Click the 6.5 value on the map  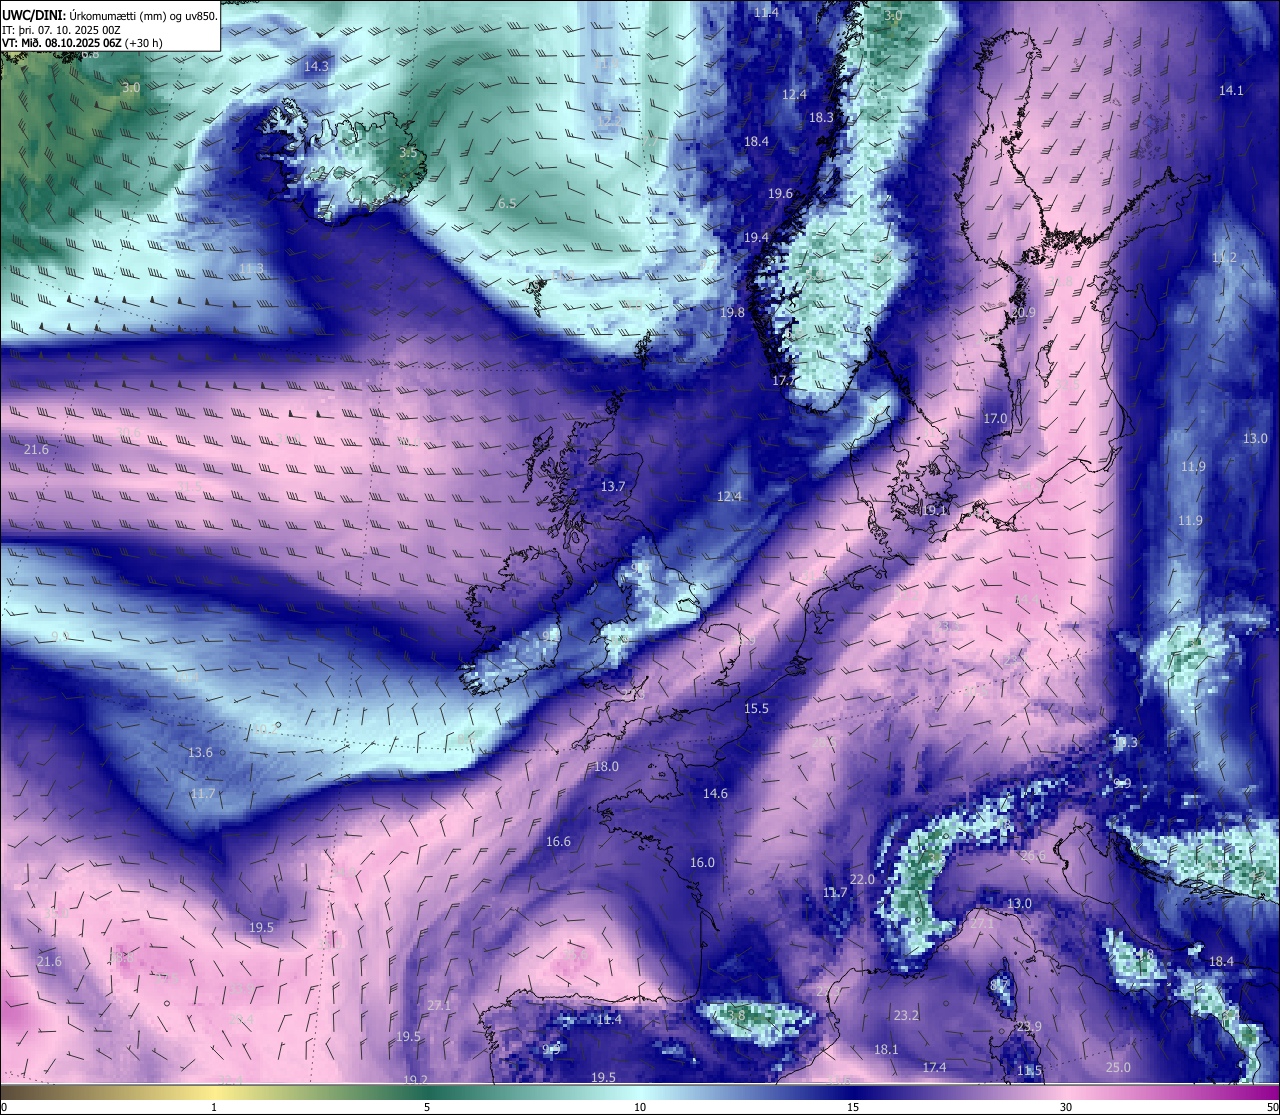[507, 203]
